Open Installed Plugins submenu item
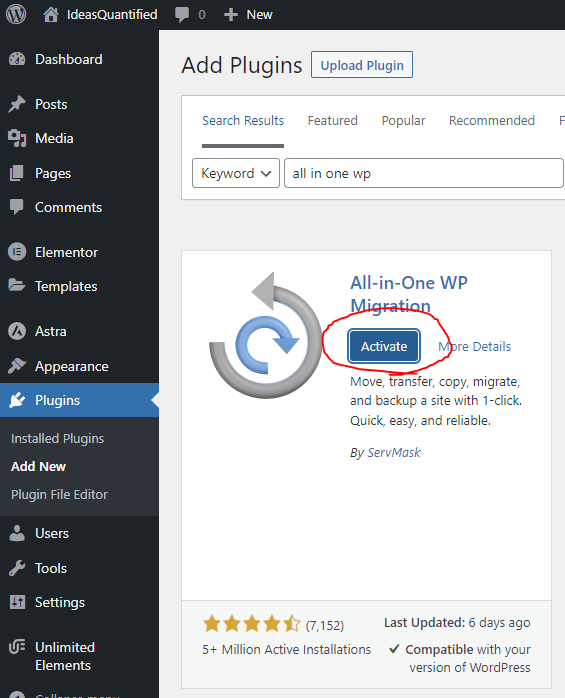This screenshot has height=698, width=565. pyautogui.click(x=57, y=438)
